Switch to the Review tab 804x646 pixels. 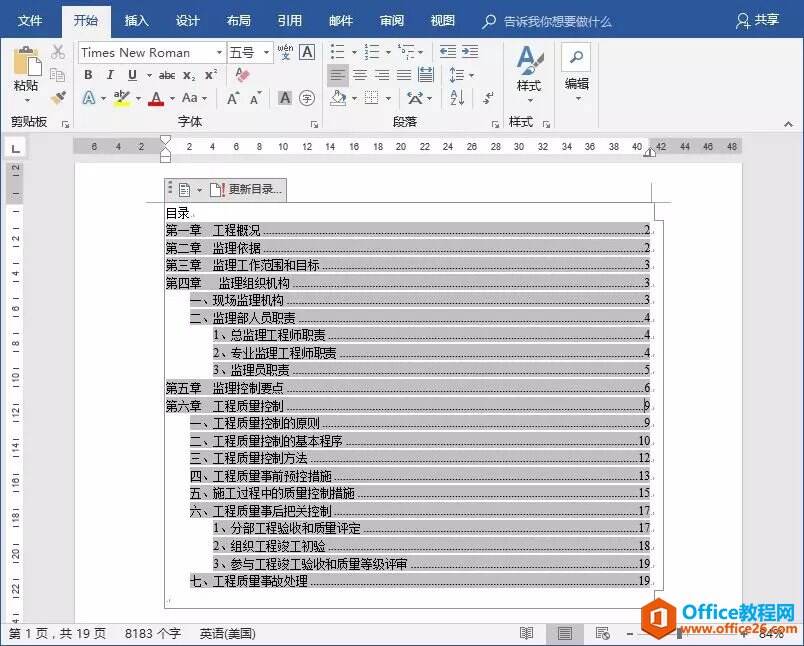click(392, 21)
